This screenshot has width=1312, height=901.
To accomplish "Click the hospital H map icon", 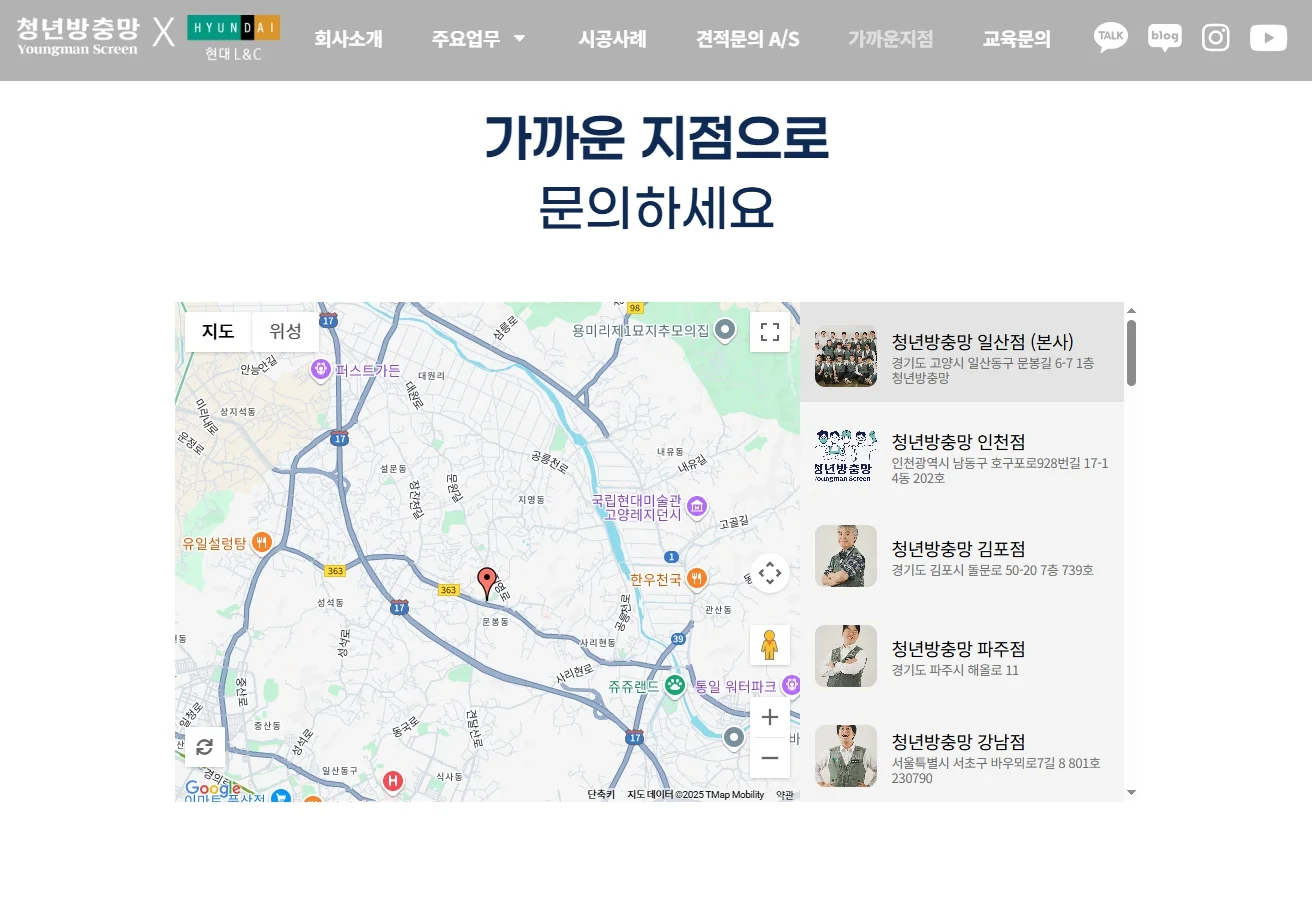I will tap(393, 780).
